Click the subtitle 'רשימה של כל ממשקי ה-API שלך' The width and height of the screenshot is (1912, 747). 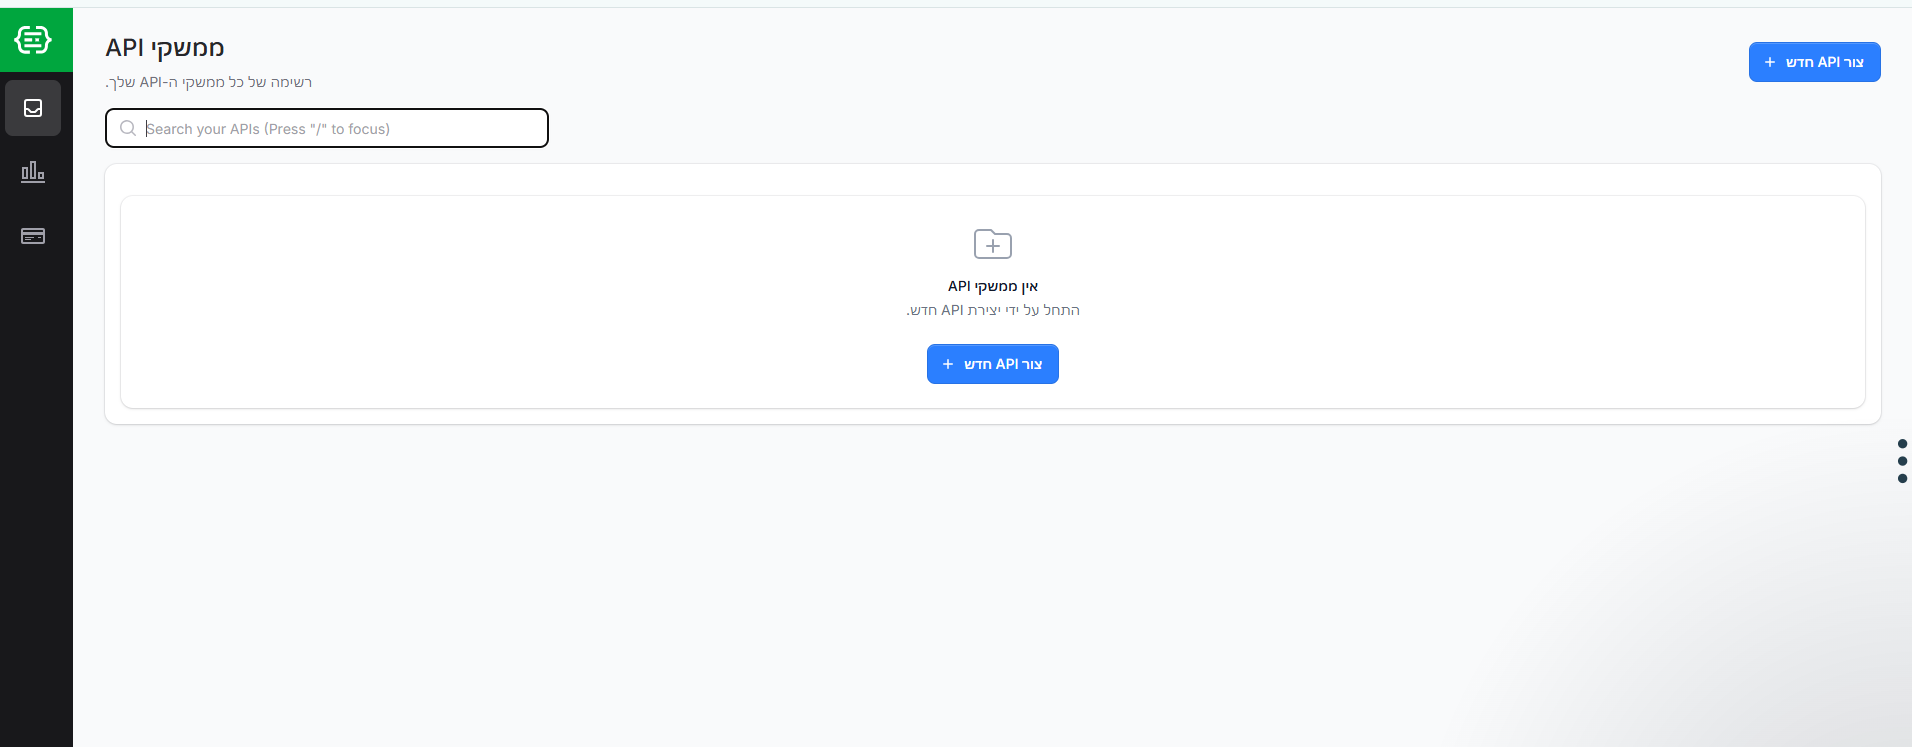[209, 82]
